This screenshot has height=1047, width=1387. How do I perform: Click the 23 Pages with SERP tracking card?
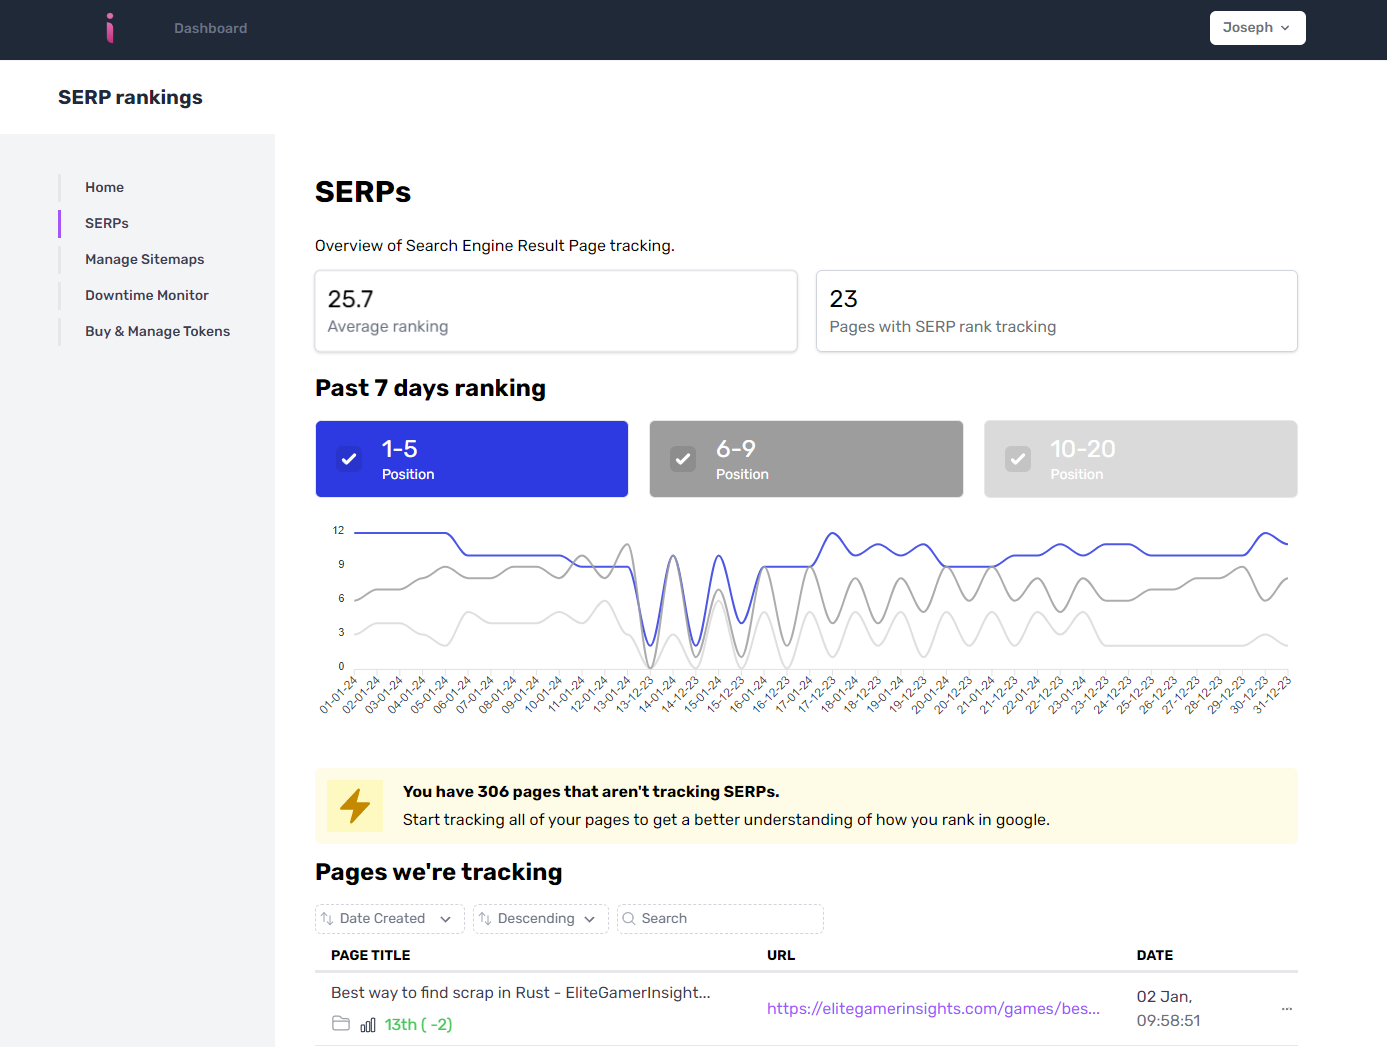tap(1056, 311)
